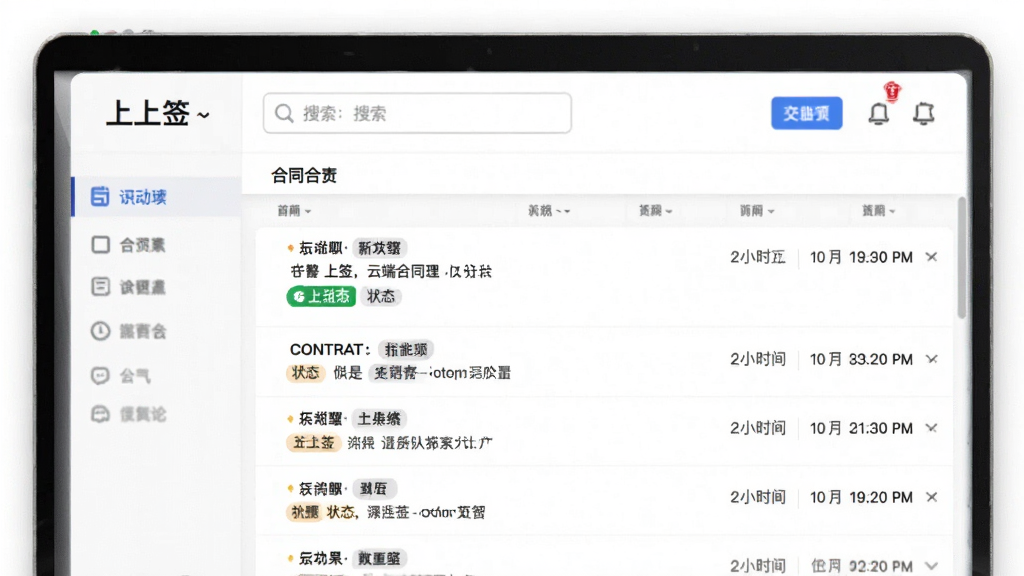The width and height of the screenshot is (1024, 576).
Task: Expand the column header dropdown above contract titles
Action: click(x=294, y=210)
